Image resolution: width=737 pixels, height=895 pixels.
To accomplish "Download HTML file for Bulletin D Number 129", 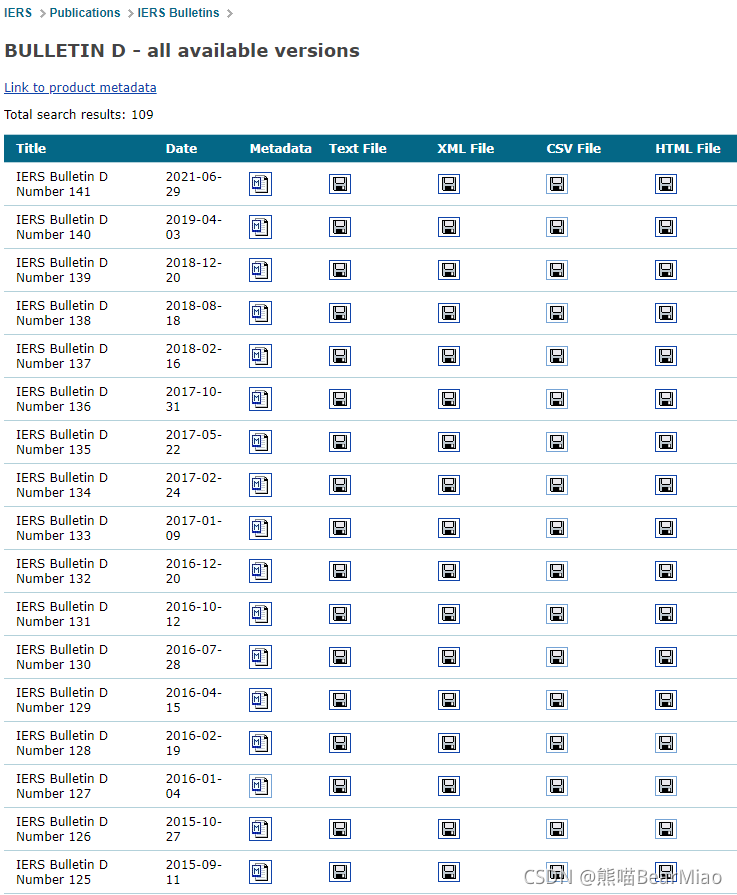I will (666, 700).
